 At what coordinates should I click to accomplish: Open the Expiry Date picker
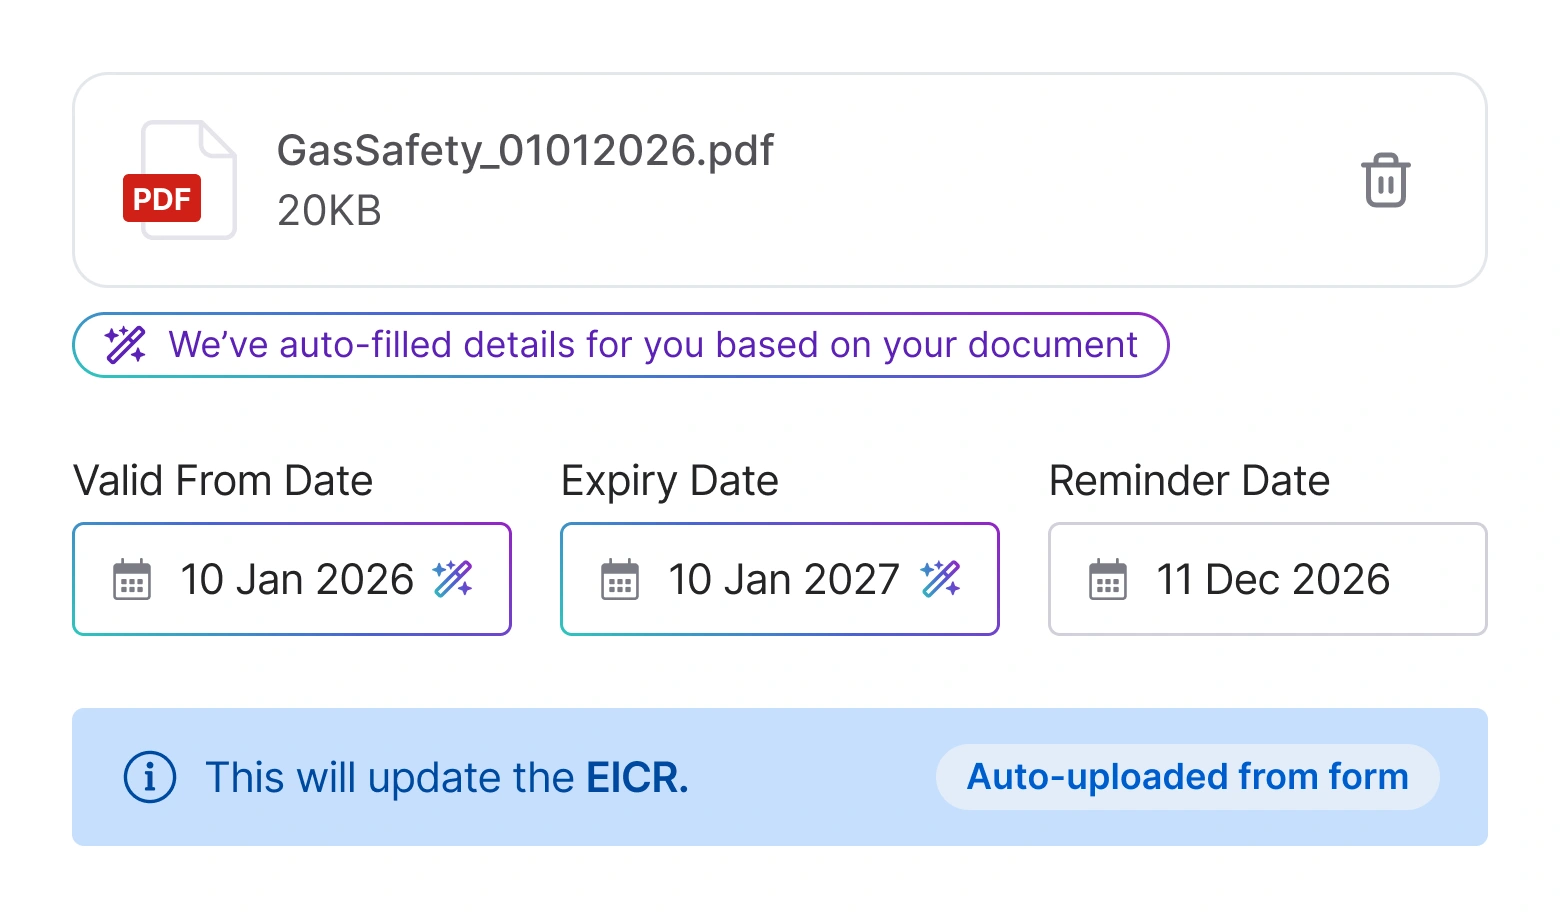coord(780,579)
